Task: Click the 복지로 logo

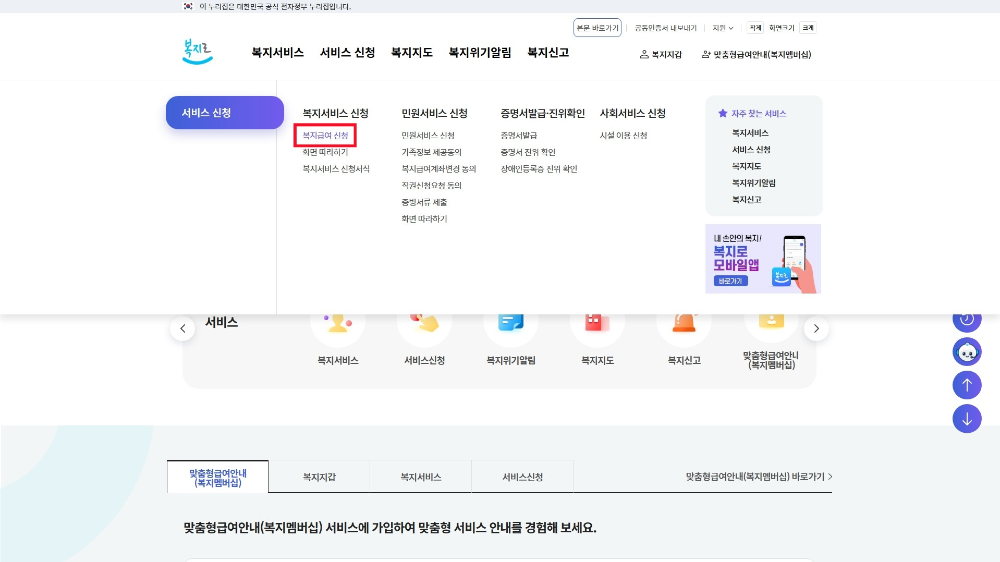Action: (197, 52)
